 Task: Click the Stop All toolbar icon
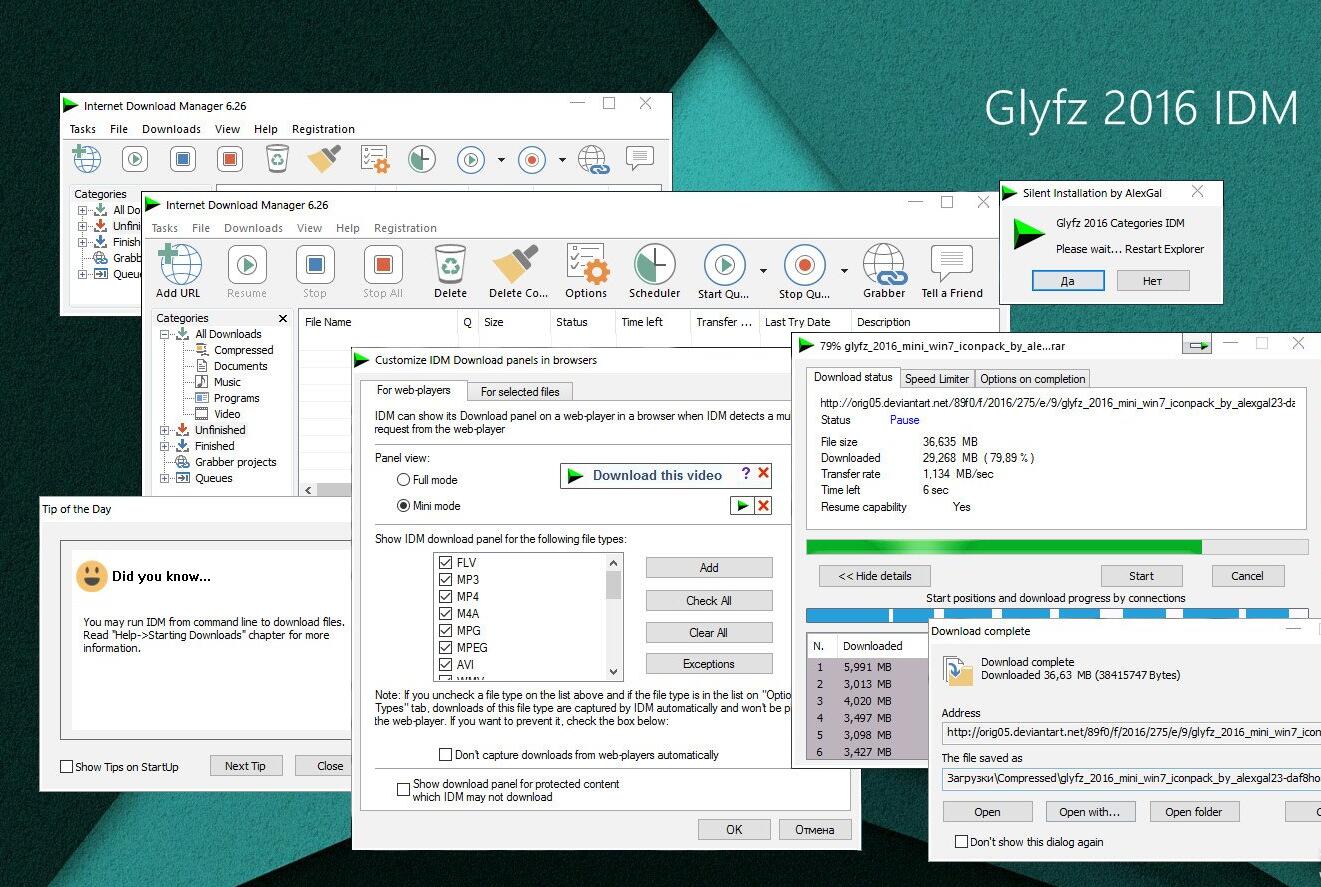[x=383, y=265]
